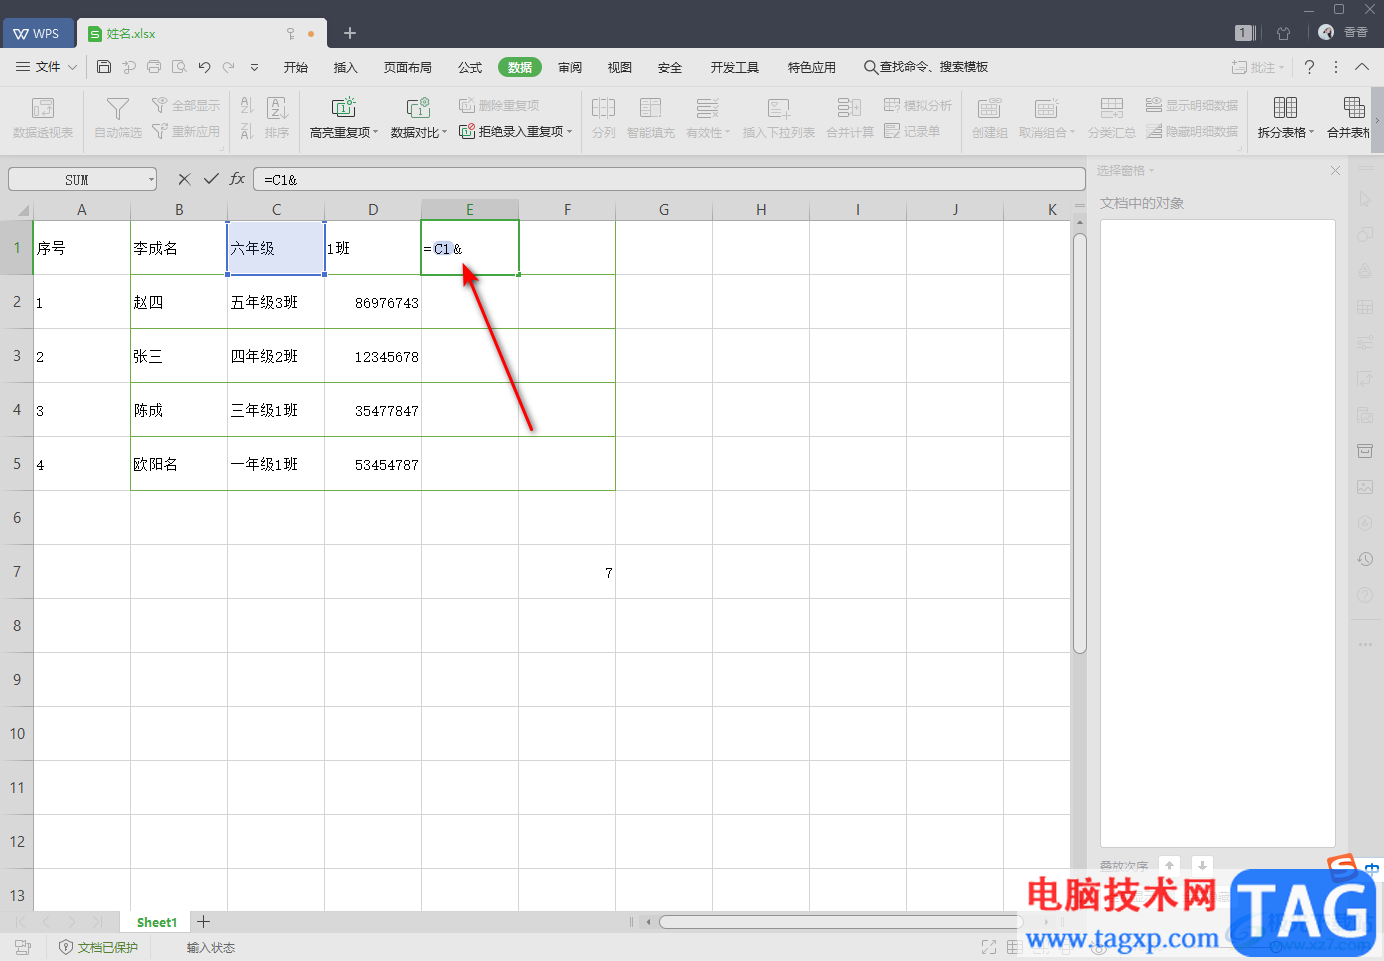Click 全部显示 filter option
Image resolution: width=1384 pixels, height=961 pixels.
pyautogui.click(x=186, y=105)
